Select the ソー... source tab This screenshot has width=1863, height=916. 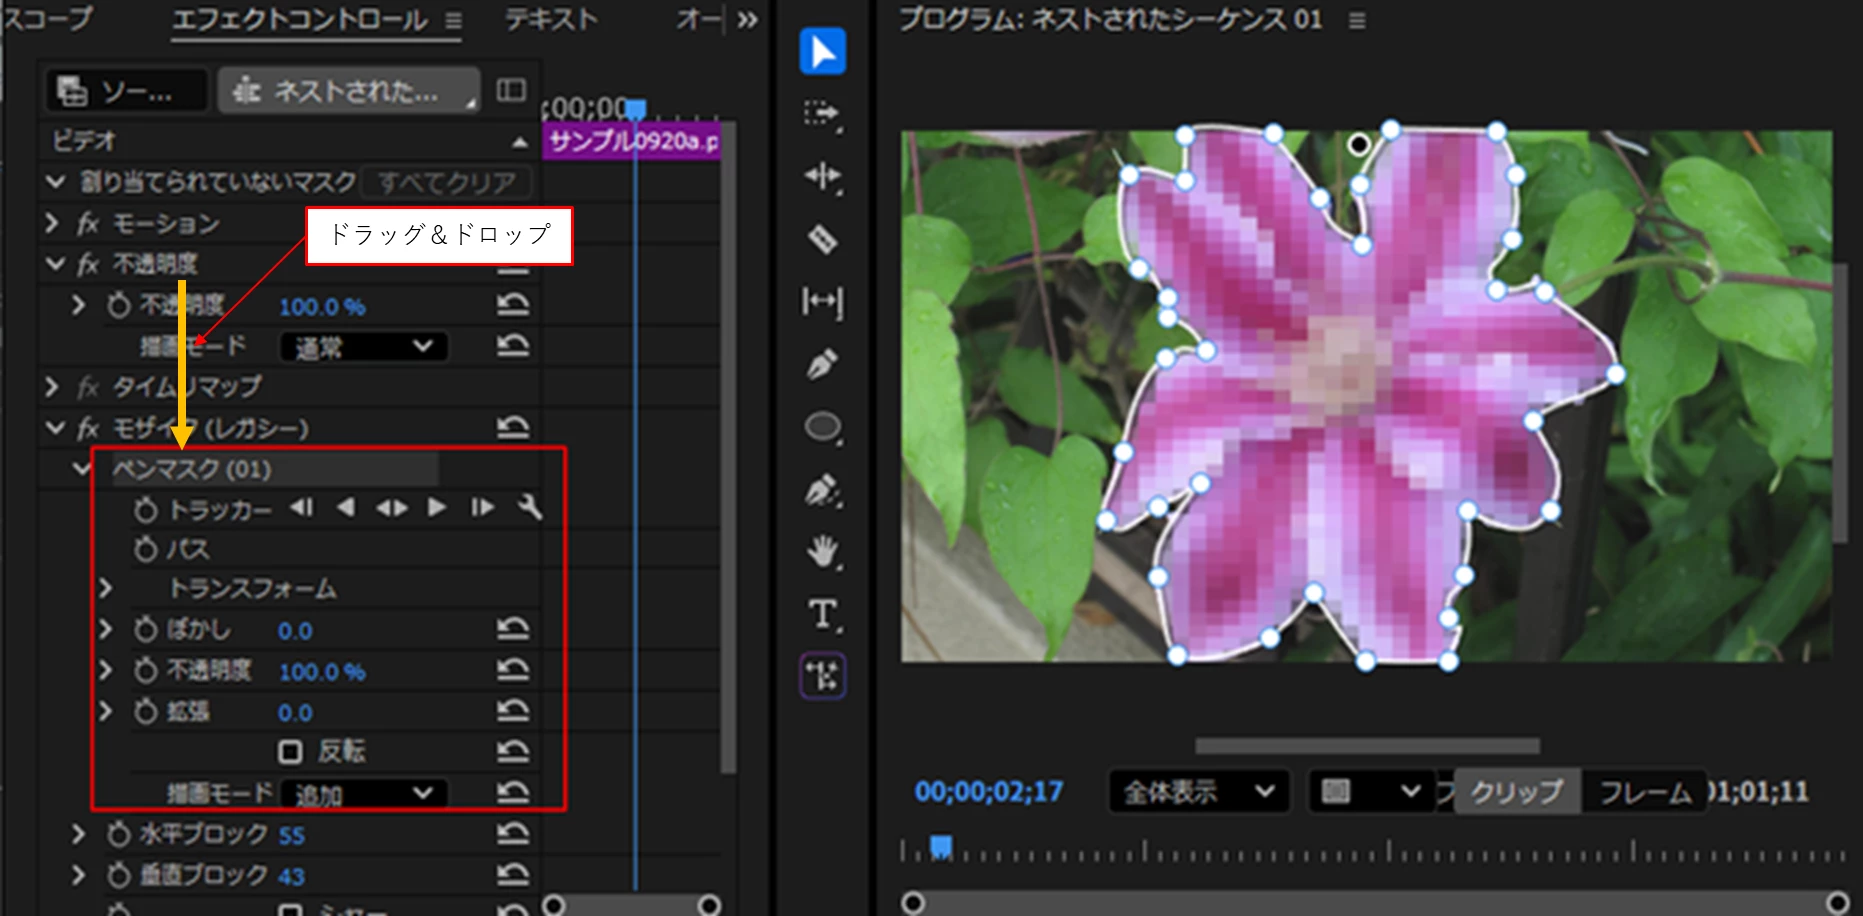click(x=126, y=90)
